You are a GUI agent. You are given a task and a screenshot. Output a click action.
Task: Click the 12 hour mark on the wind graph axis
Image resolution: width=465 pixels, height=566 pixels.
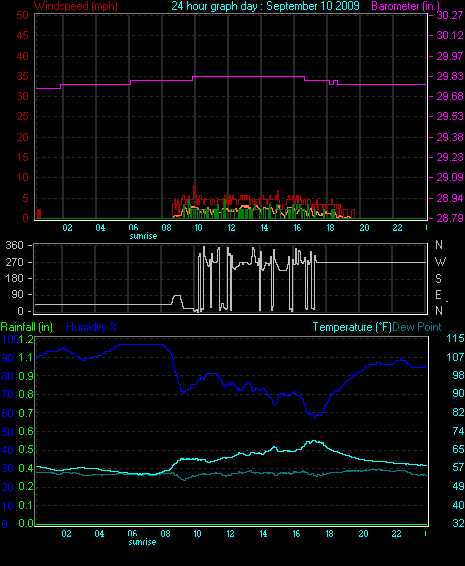231,228
